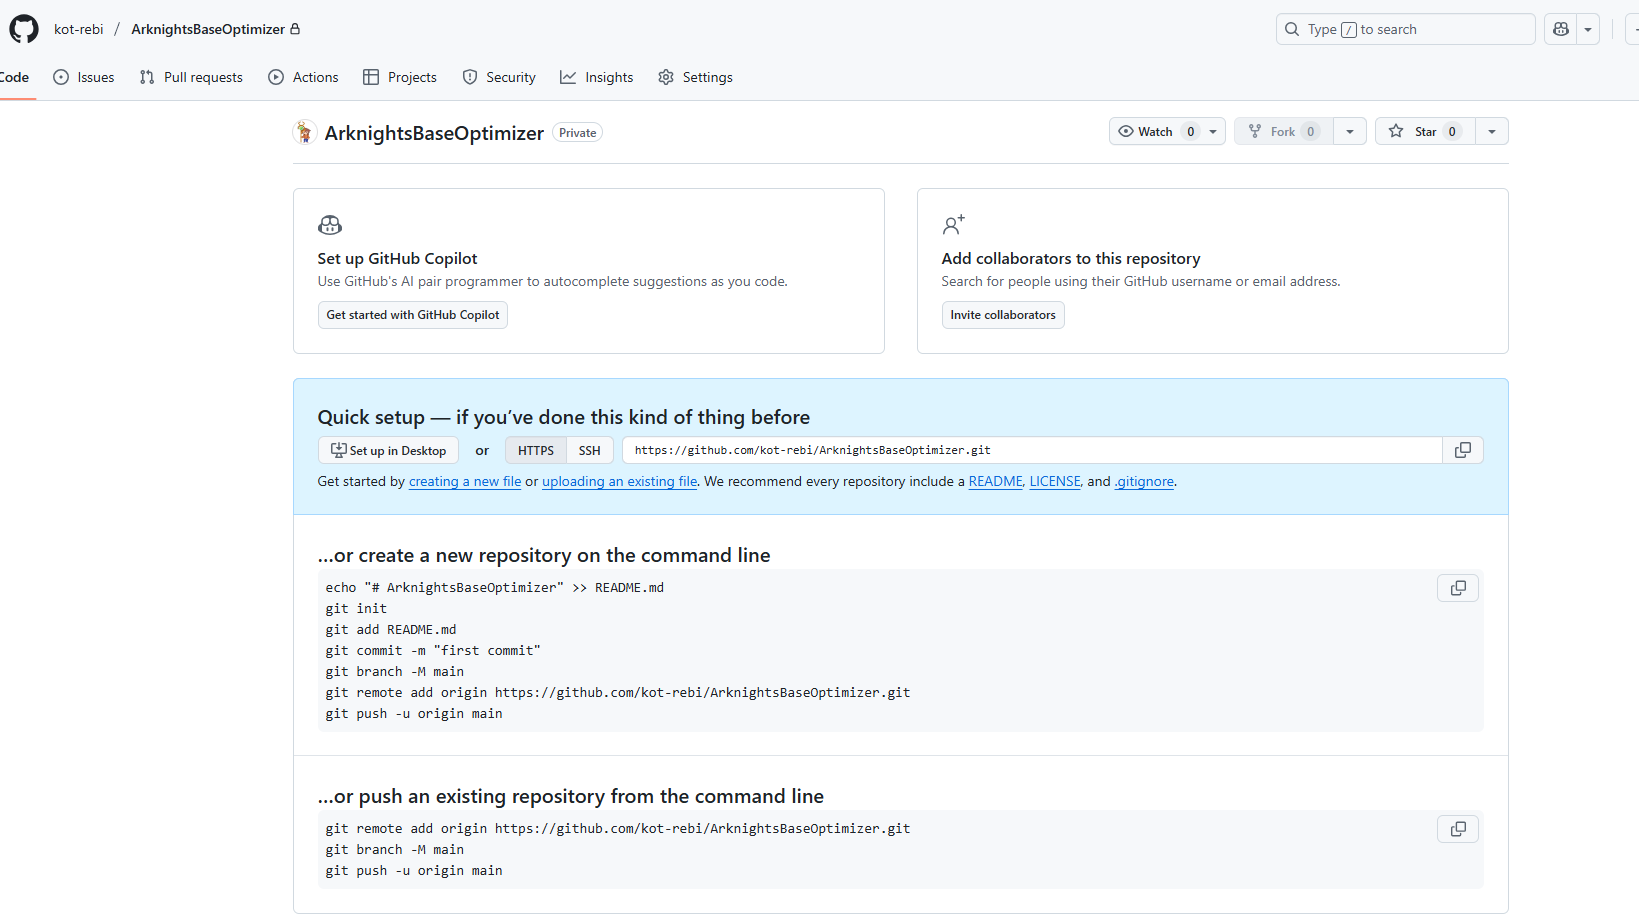Switch to the Insights tab
The image size is (1639, 916).
[597, 77]
